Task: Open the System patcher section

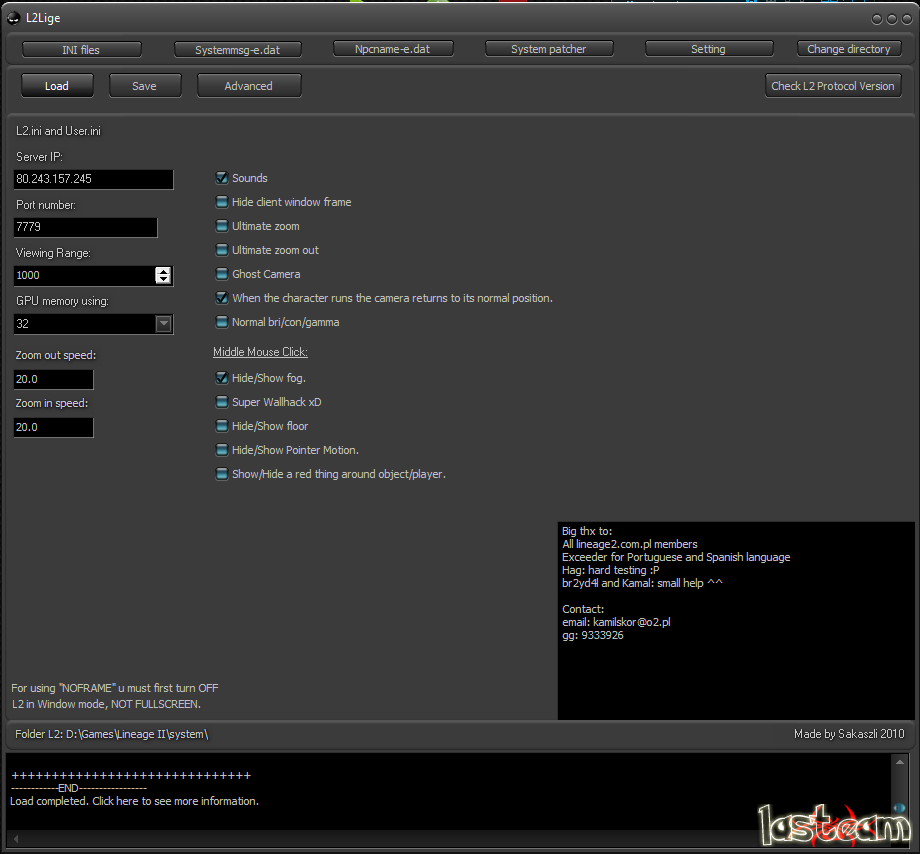Action: (548, 49)
